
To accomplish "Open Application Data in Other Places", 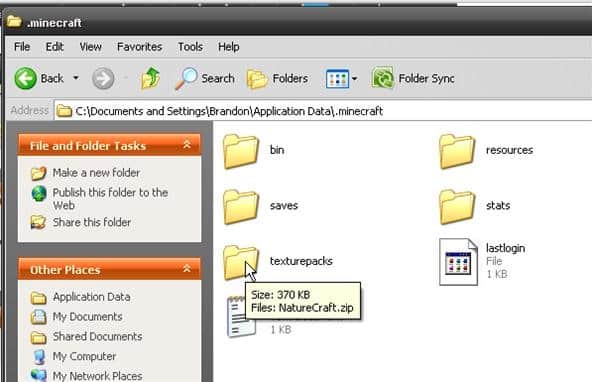I will (92, 297).
